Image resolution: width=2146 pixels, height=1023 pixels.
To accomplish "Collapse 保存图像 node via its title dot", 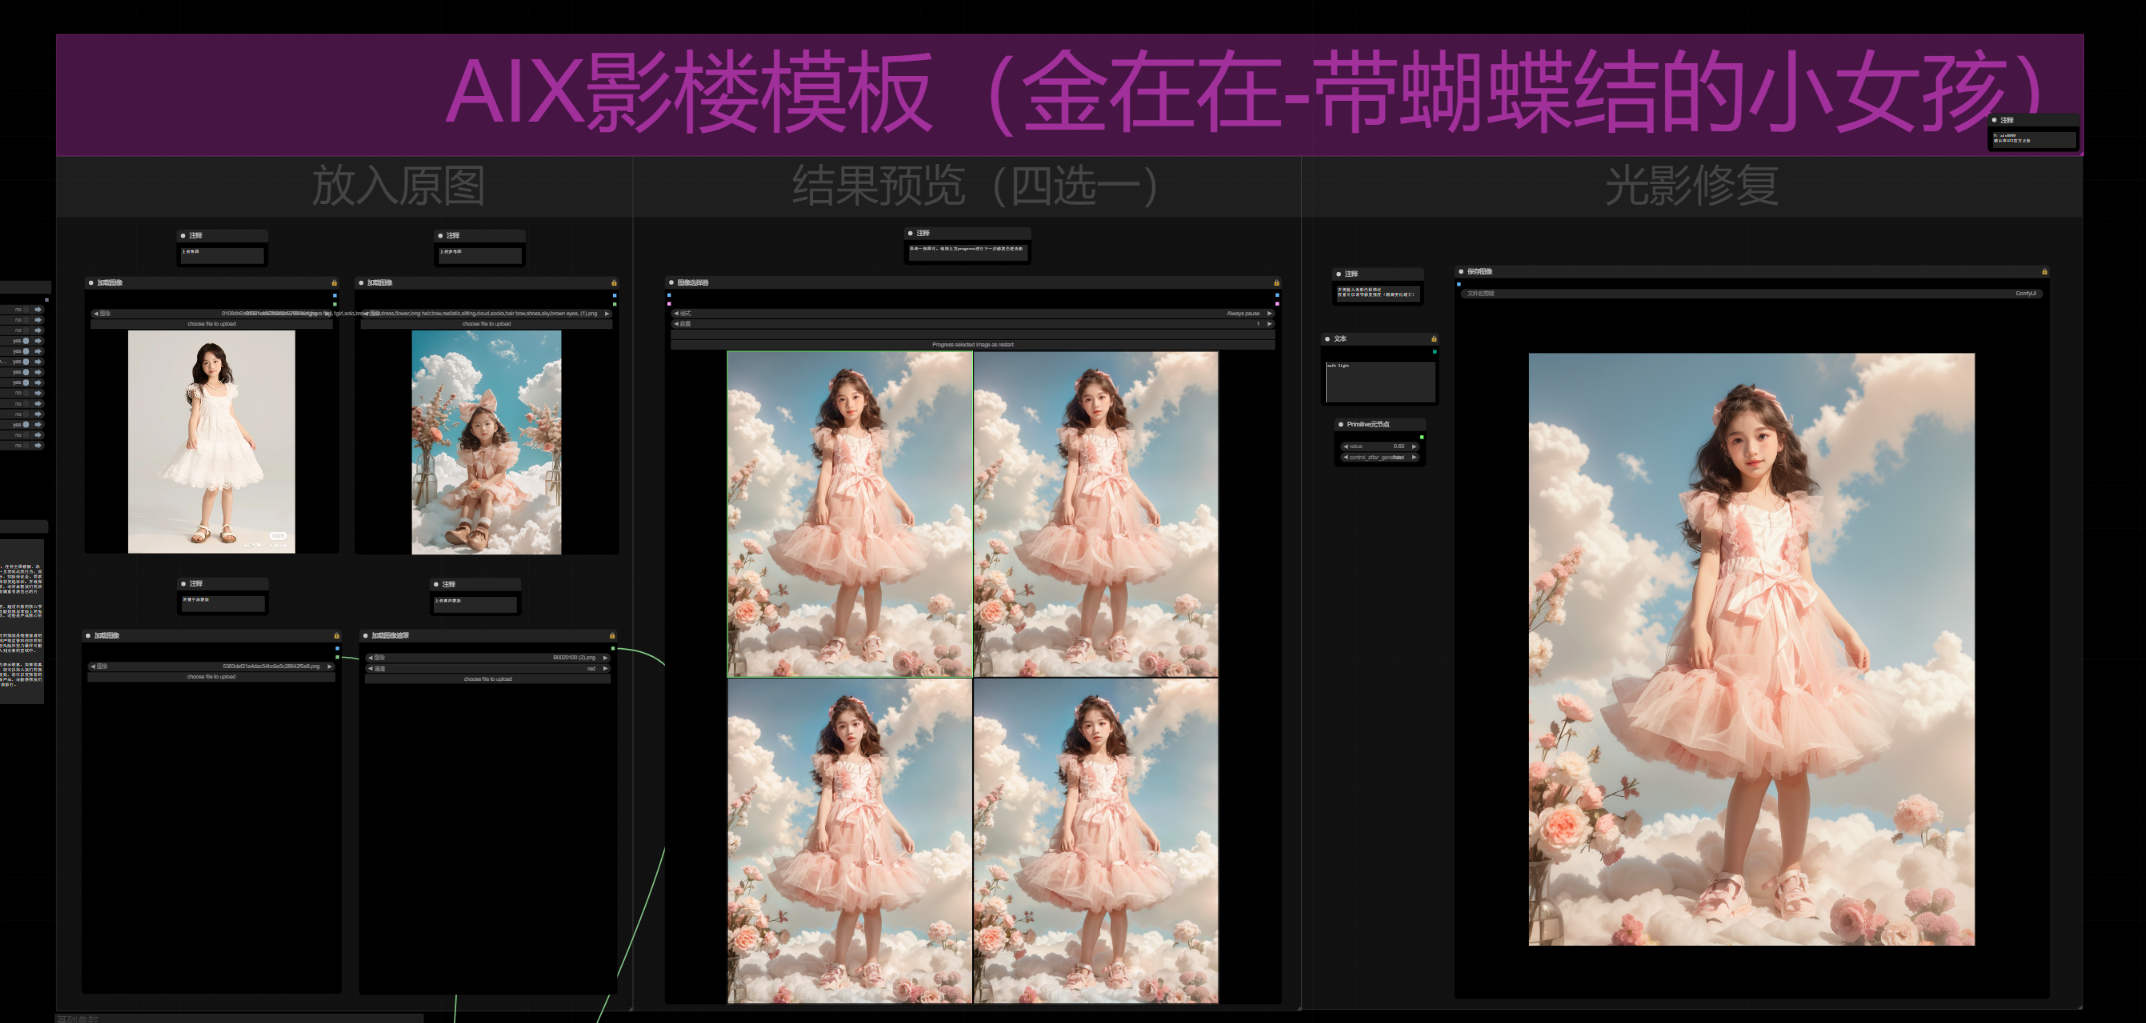I will (1461, 271).
